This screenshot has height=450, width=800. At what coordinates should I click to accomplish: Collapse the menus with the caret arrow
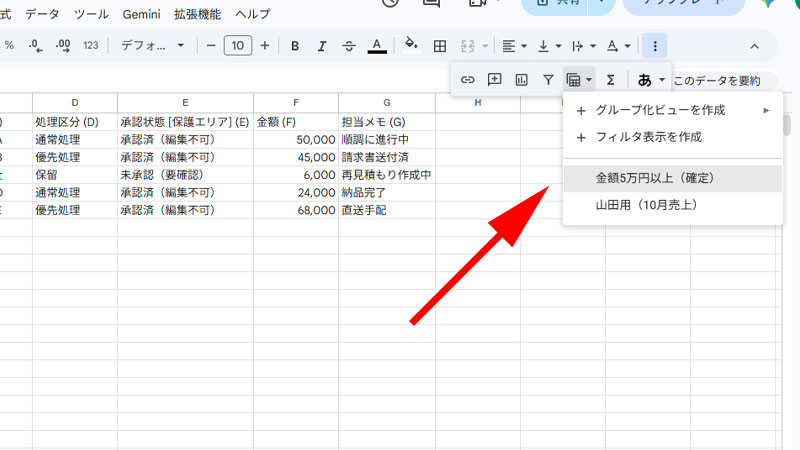(755, 46)
